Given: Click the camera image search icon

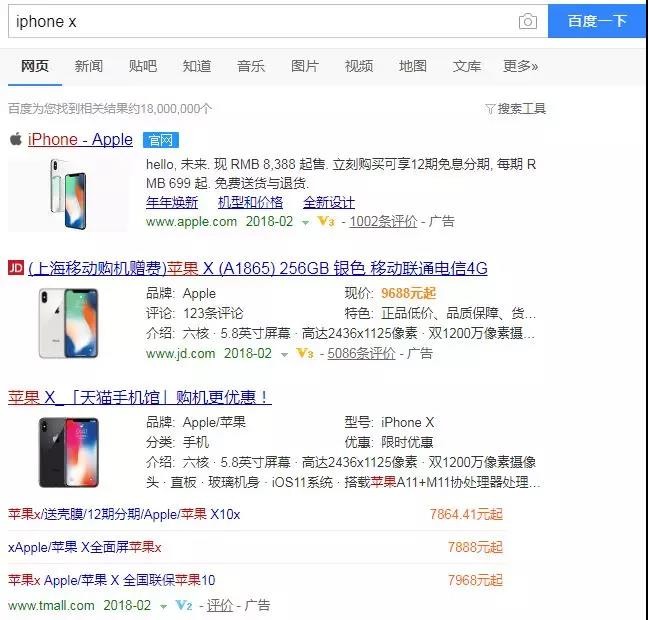Looking at the screenshot, I should (x=528, y=21).
